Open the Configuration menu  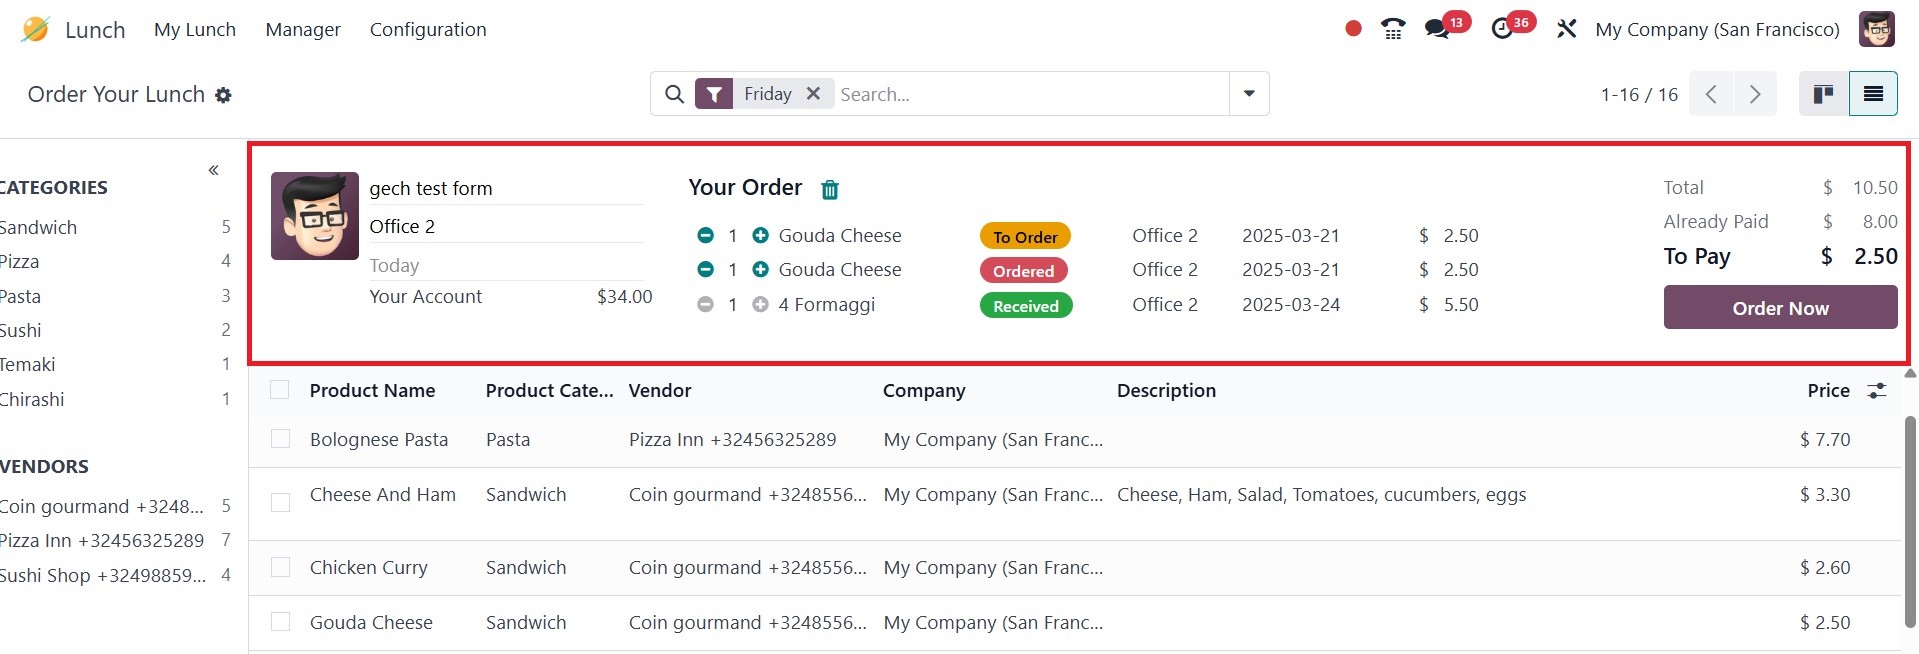428,30
